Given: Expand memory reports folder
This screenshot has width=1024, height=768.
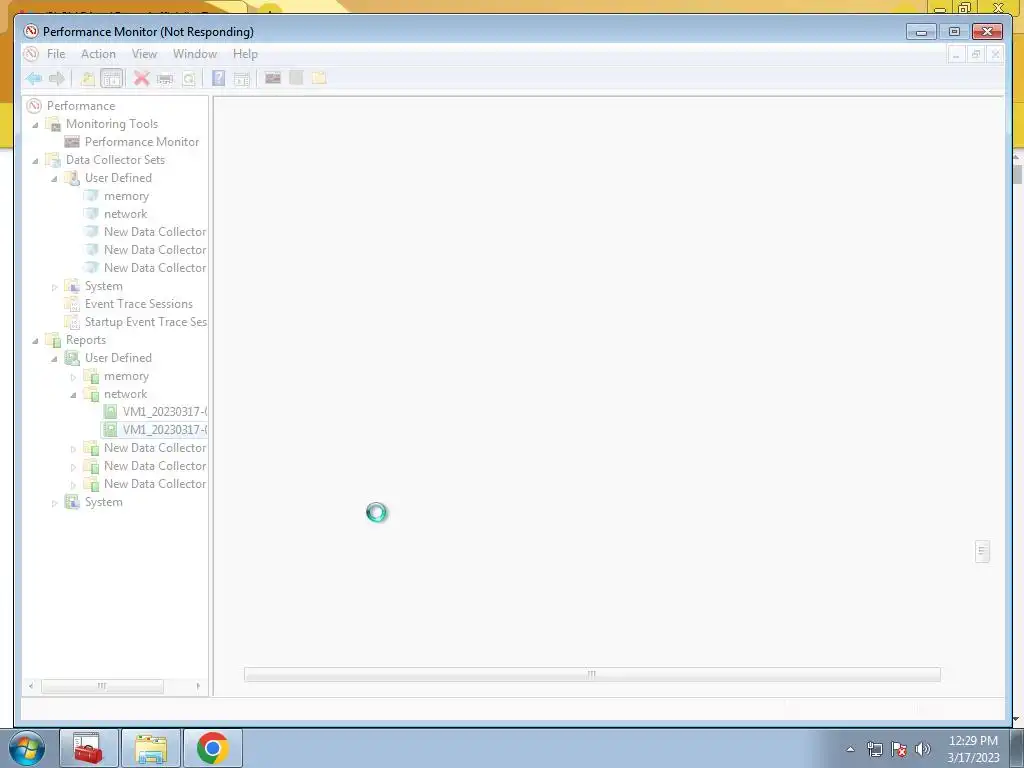Looking at the screenshot, I should click(73, 377).
